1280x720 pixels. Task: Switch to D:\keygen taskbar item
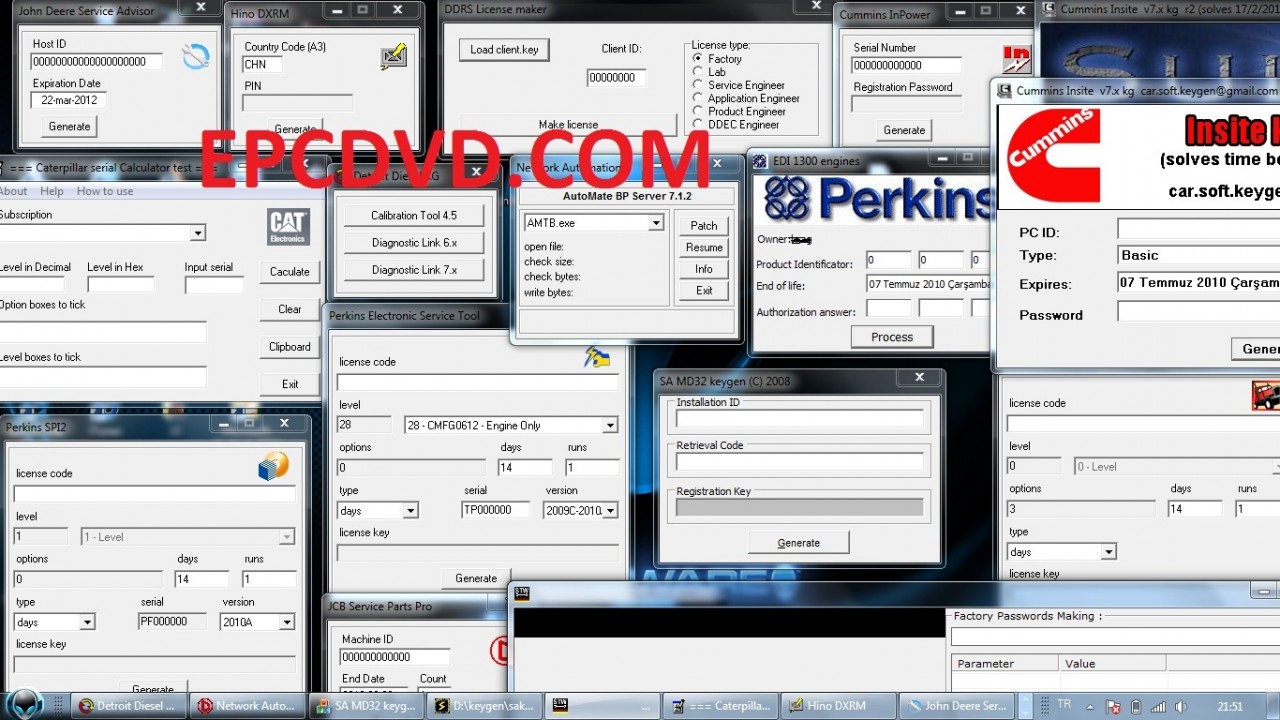[x=483, y=705]
